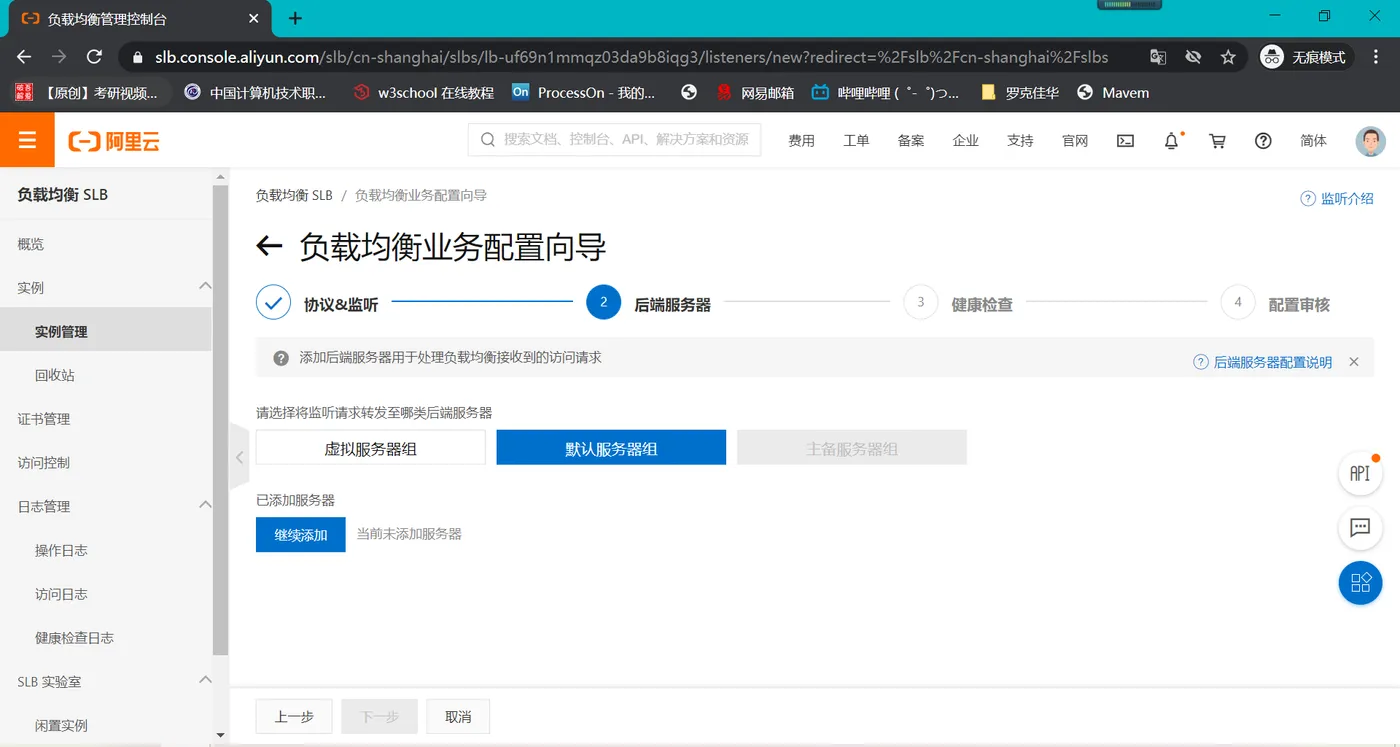Click the eye-slash tracking icon in address bar
Image resolution: width=1400 pixels, height=747 pixels.
1193,57
